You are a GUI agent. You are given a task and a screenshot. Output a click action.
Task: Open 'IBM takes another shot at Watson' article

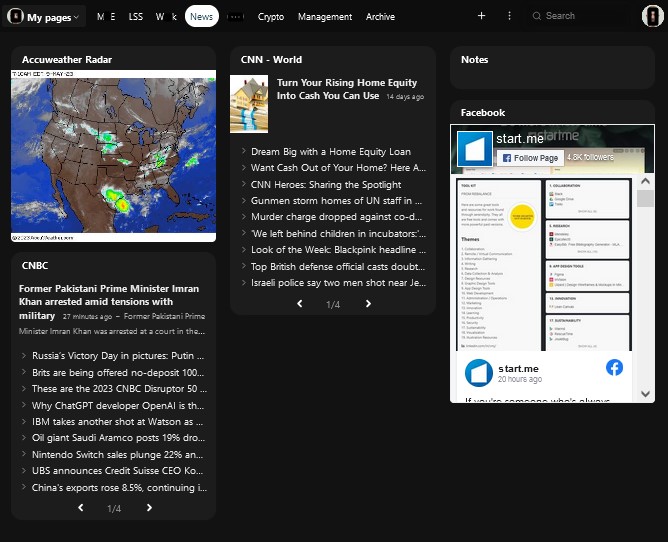[x=118, y=422]
